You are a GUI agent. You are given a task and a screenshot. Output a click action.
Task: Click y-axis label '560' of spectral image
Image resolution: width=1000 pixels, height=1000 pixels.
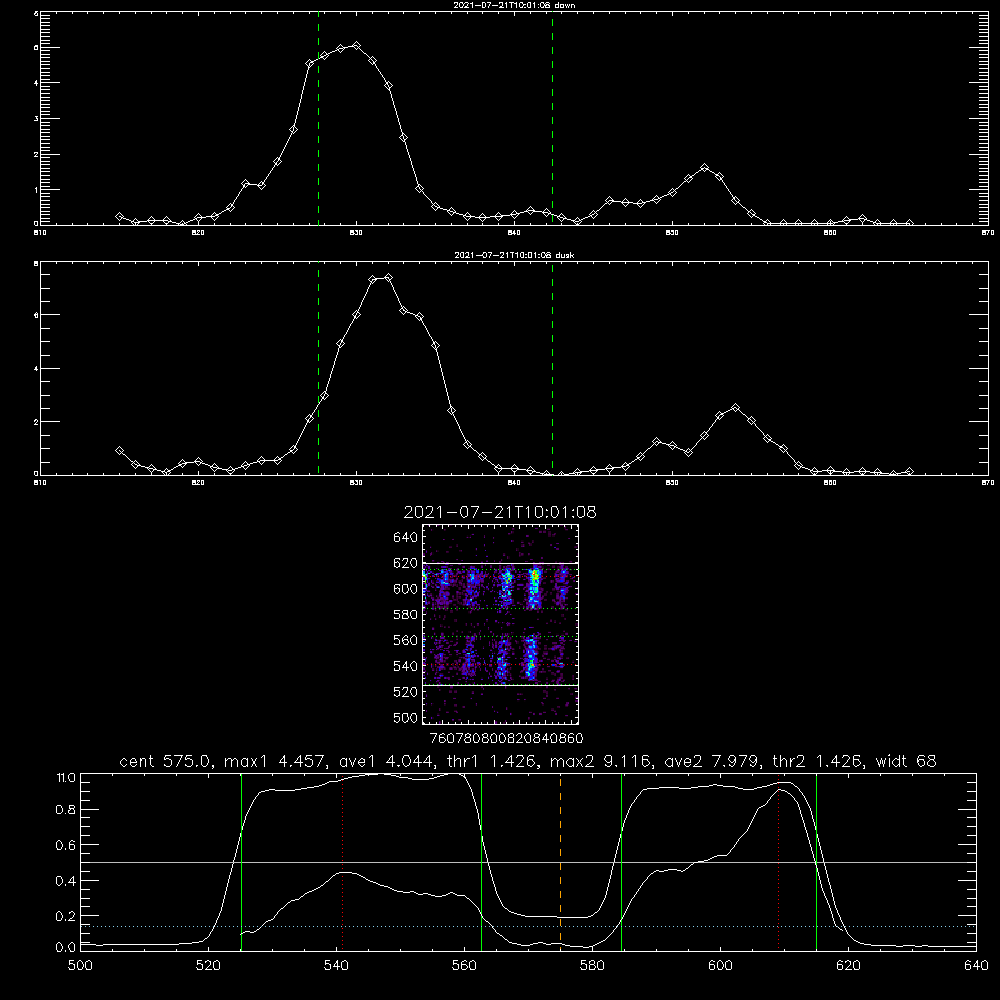(405, 640)
